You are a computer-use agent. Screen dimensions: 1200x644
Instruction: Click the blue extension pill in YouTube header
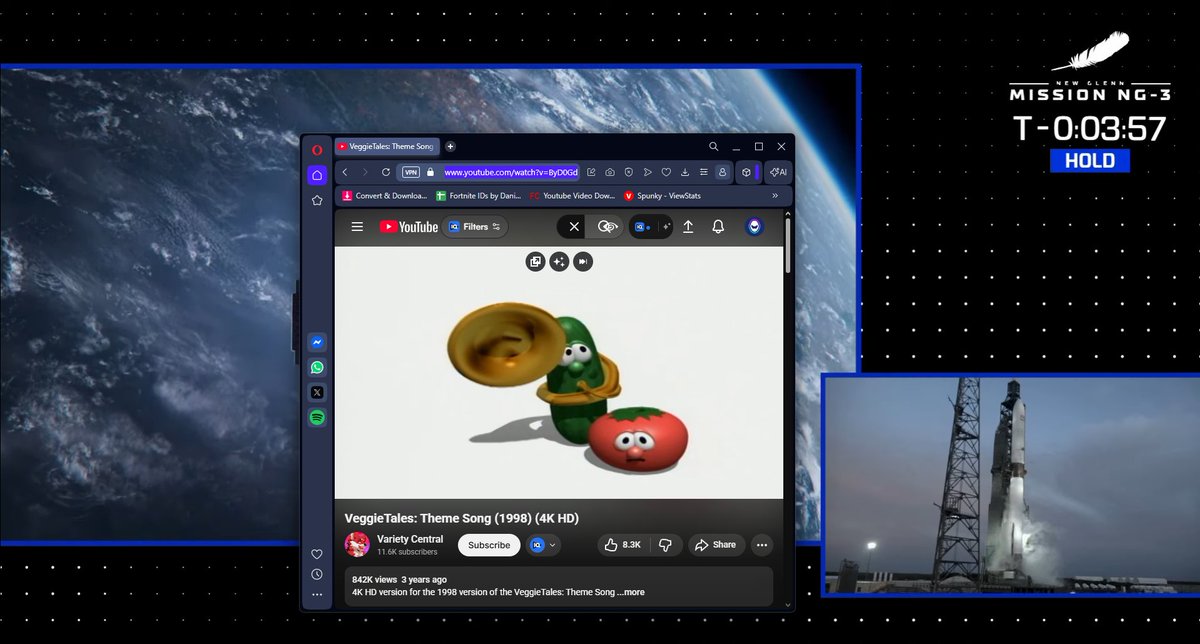coord(642,227)
